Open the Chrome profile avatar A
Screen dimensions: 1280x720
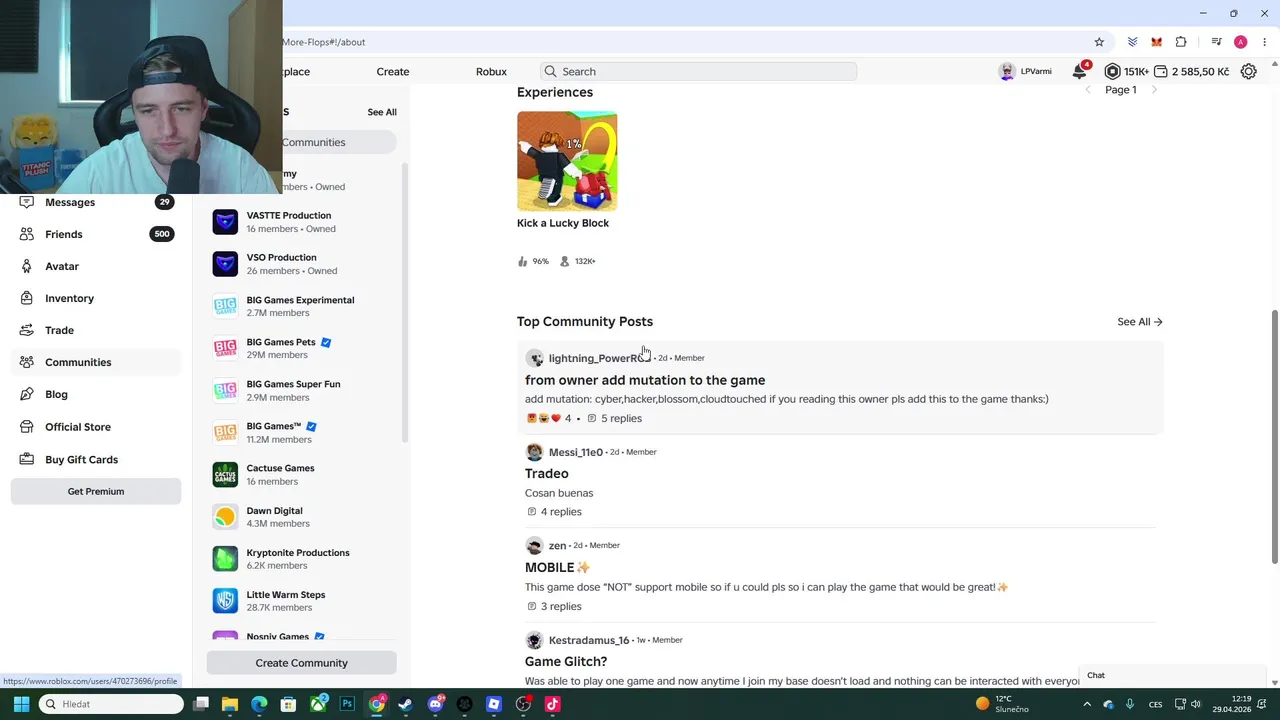pos(1240,42)
